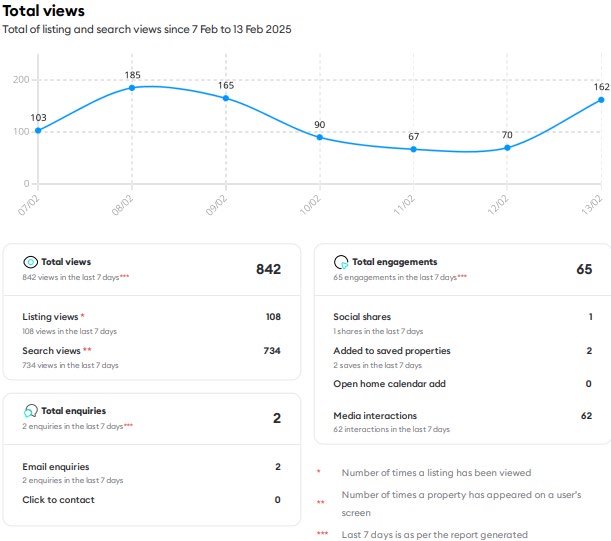
Task: Click the Listing views row label
Action: [51, 317]
